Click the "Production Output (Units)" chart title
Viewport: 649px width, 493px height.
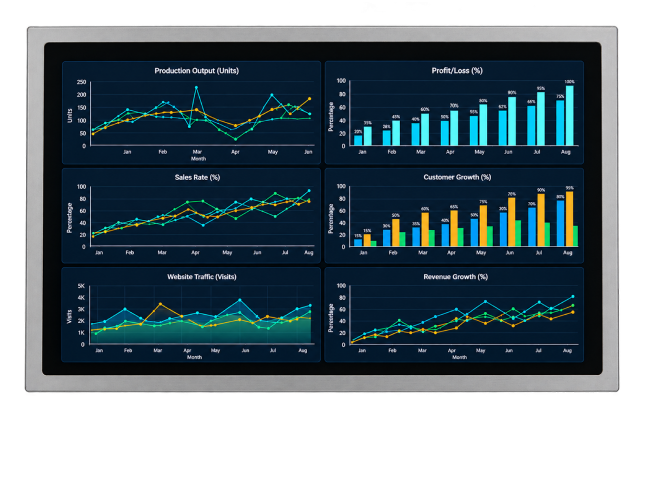[x=197, y=71]
